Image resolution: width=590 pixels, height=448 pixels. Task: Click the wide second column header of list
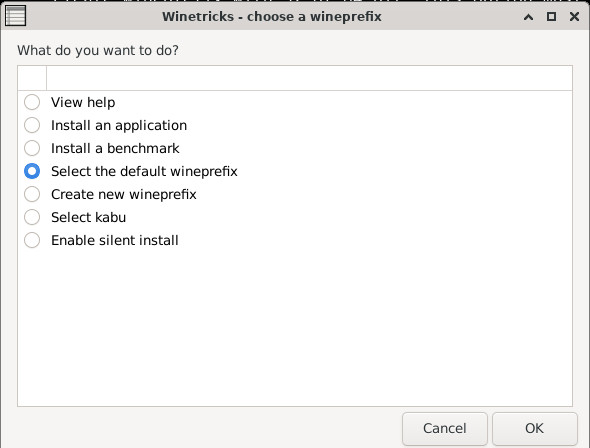pos(309,78)
